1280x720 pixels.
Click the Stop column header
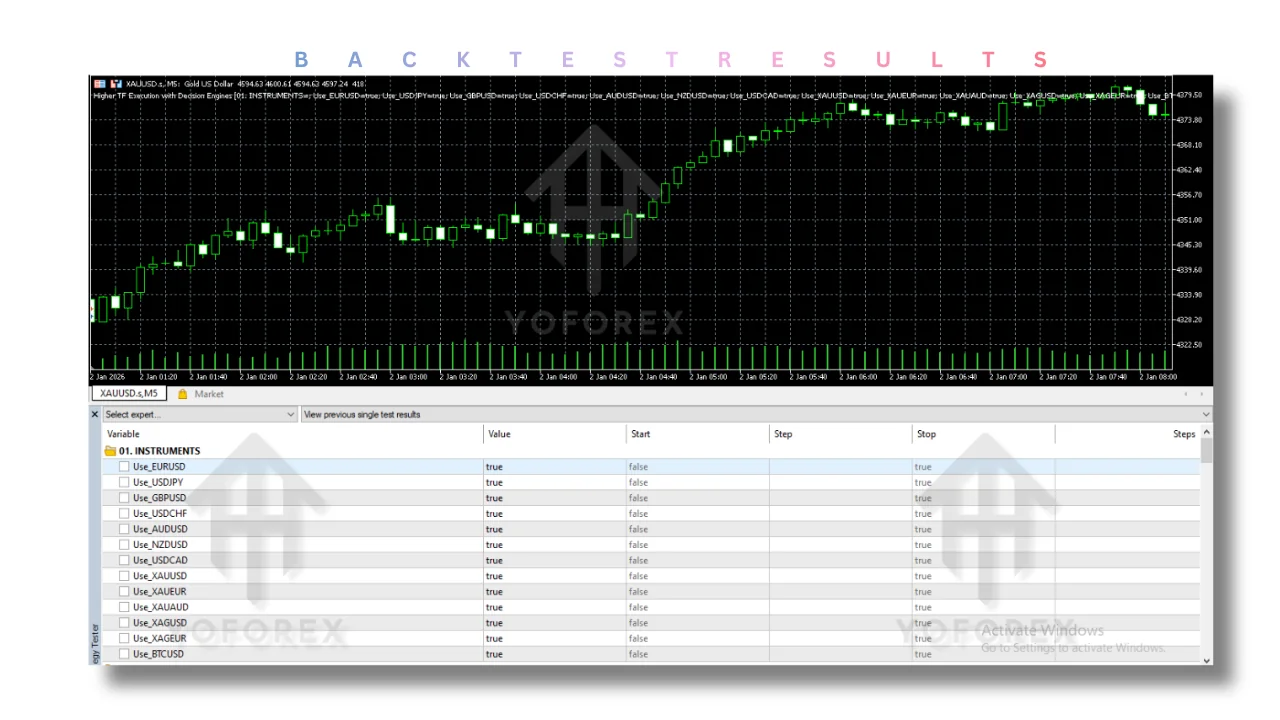coord(983,434)
